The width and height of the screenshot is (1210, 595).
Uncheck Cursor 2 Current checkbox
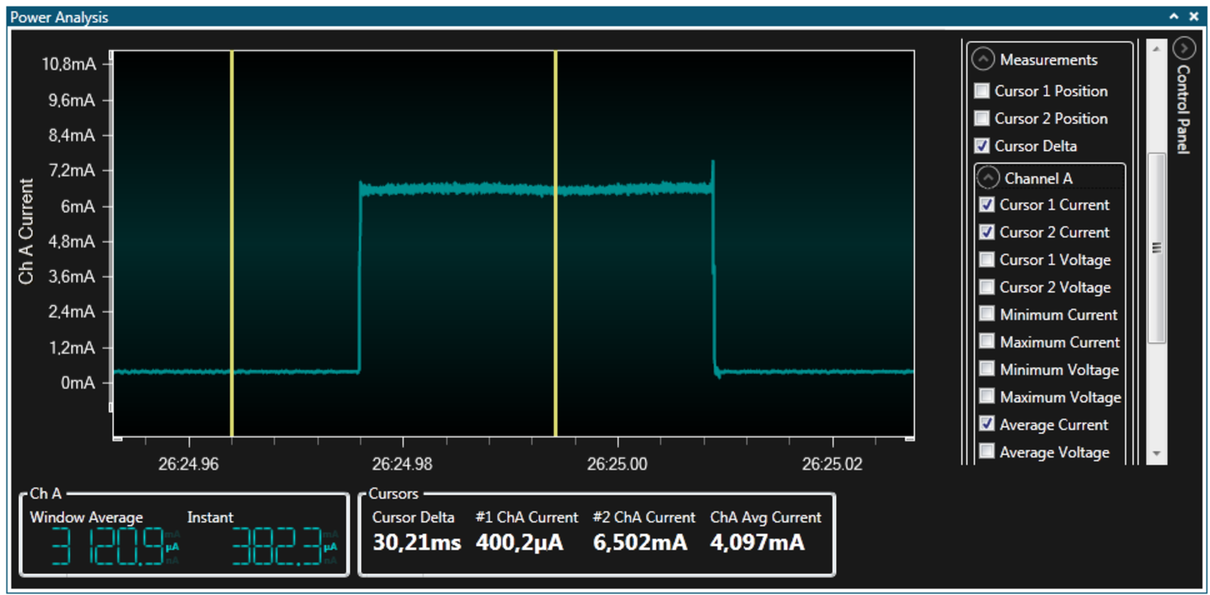988,232
